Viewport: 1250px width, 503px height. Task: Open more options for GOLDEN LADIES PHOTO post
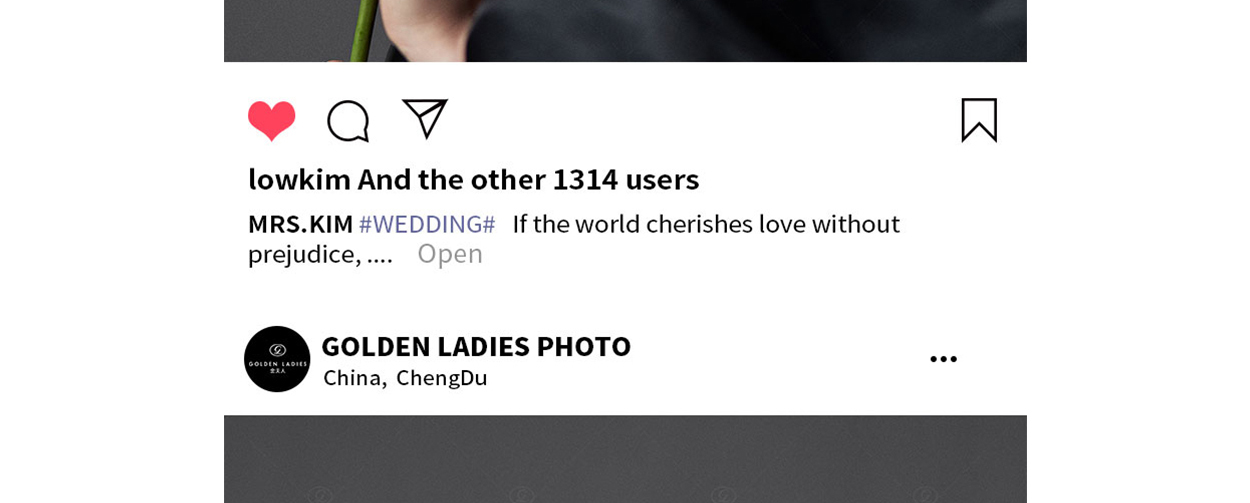click(943, 359)
